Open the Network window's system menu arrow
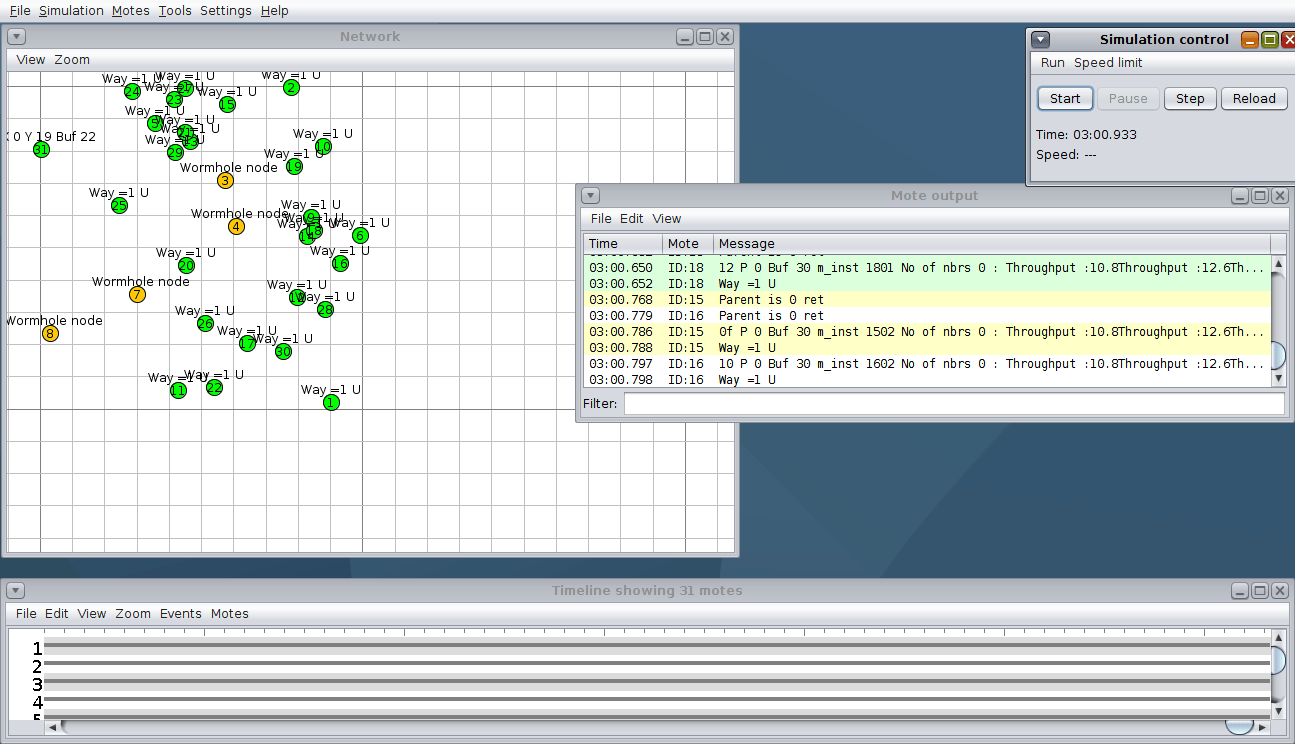The width and height of the screenshot is (1295, 744). [16, 37]
